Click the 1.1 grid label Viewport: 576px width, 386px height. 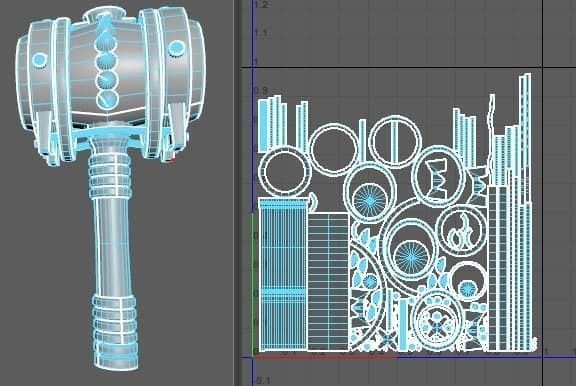click(260, 33)
